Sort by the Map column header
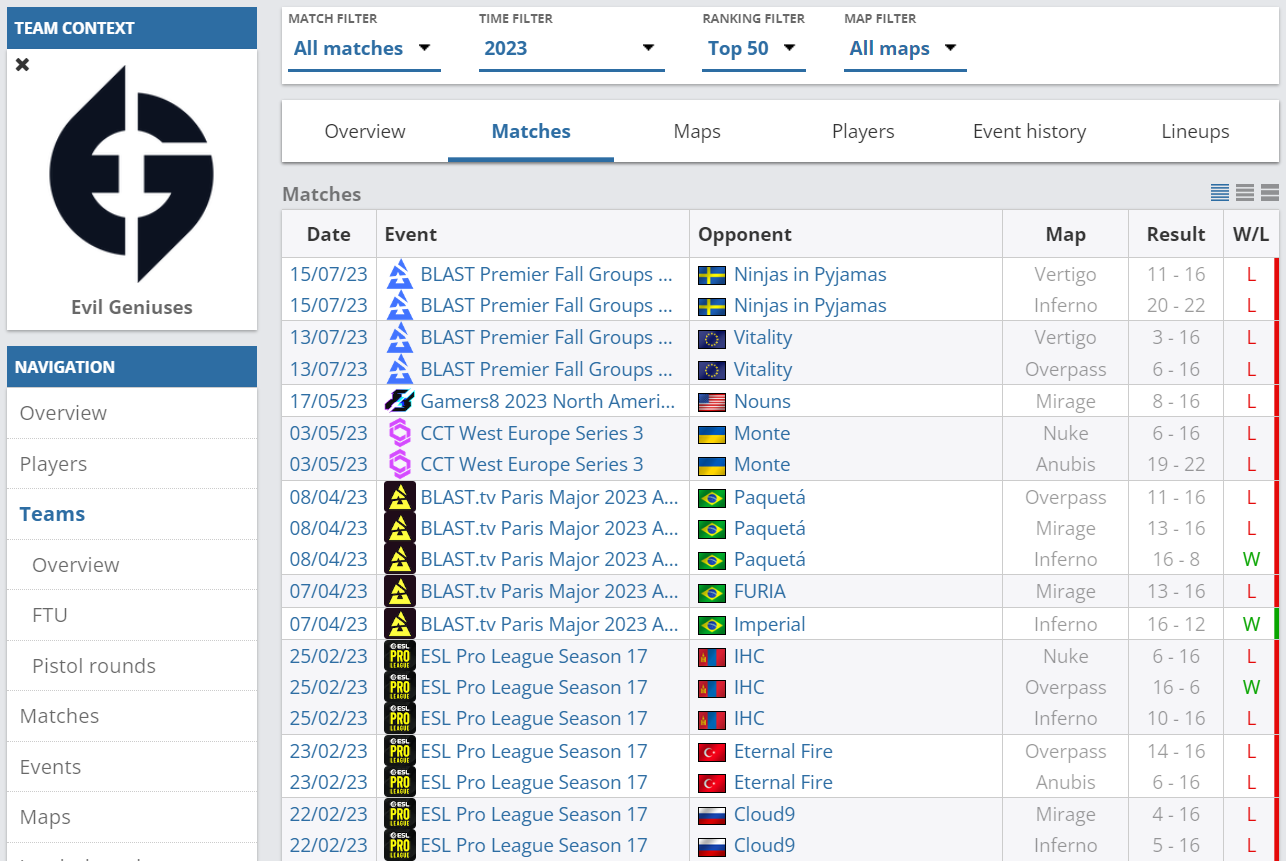The width and height of the screenshot is (1286, 861). tap(1065, 234)
